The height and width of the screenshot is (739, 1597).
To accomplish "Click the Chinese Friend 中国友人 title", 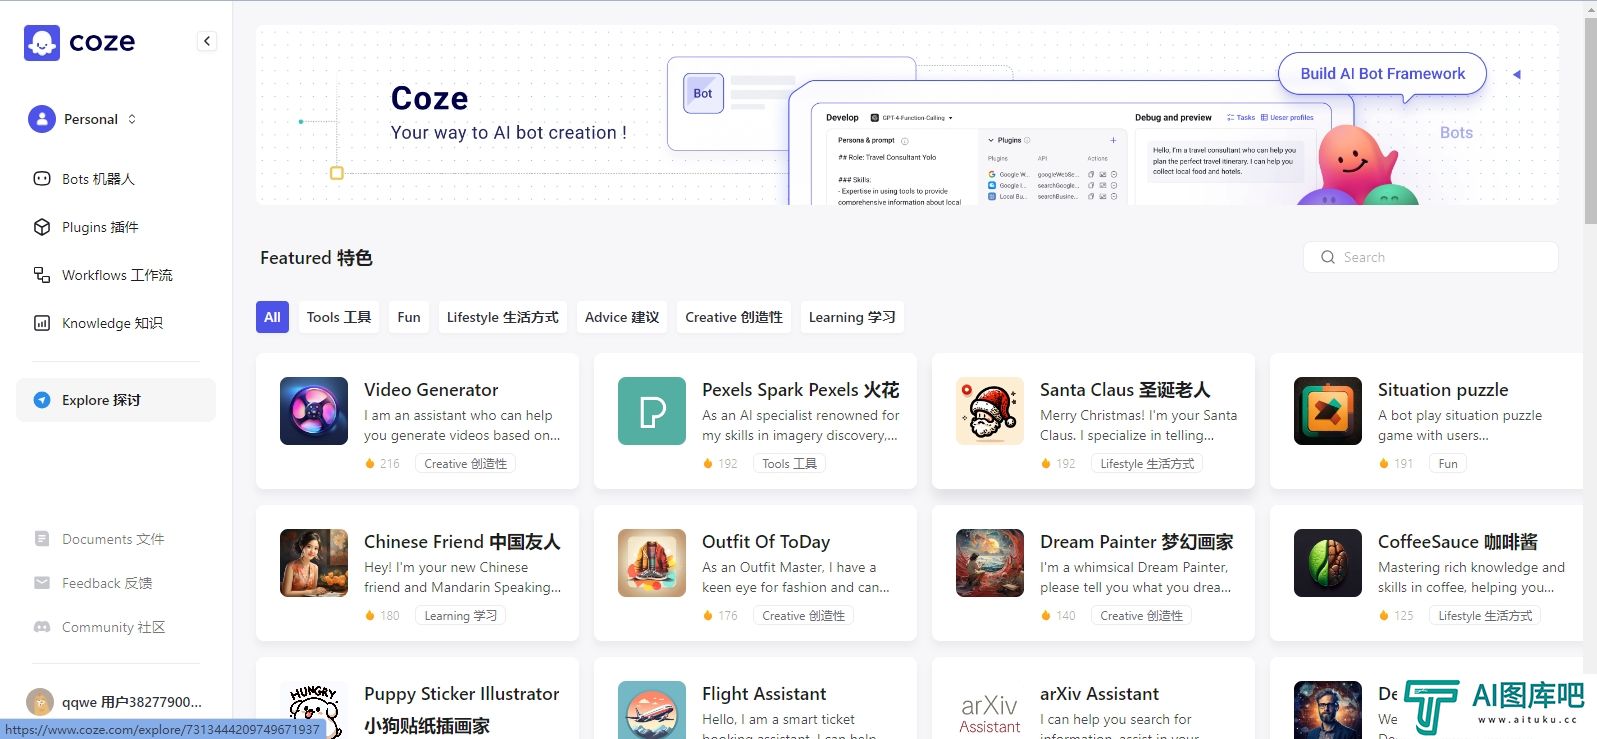I will [462, 542].
